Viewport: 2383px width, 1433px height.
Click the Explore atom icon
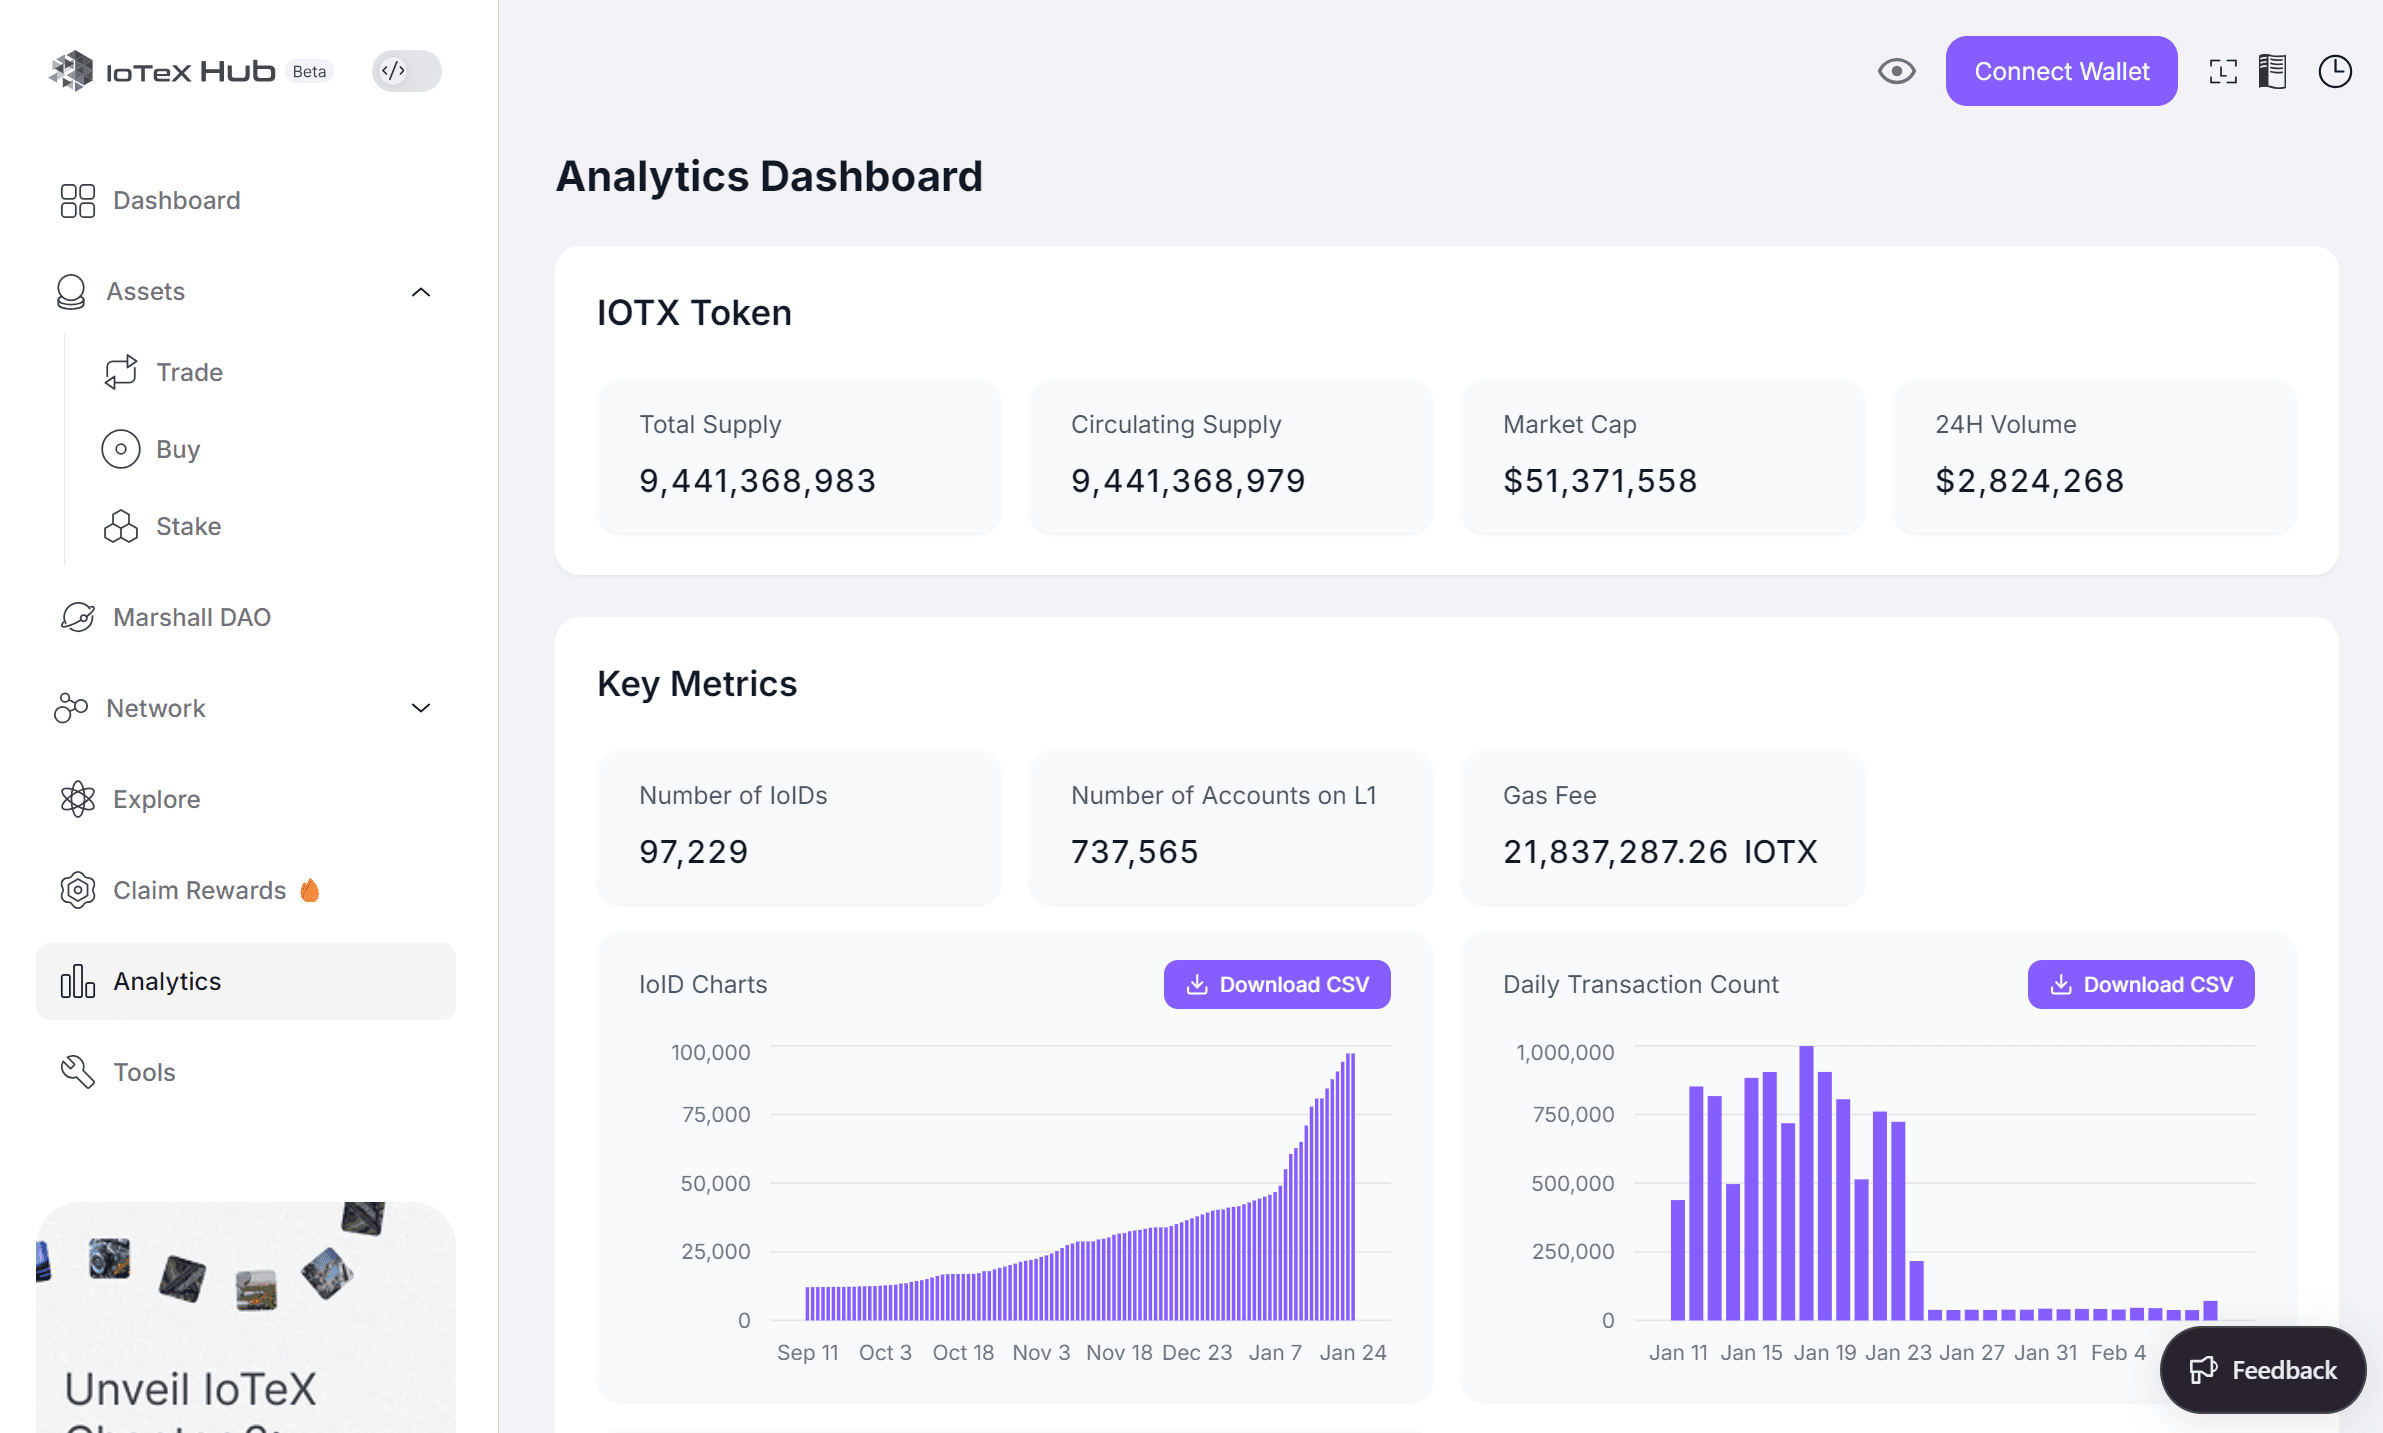point(75,798)
